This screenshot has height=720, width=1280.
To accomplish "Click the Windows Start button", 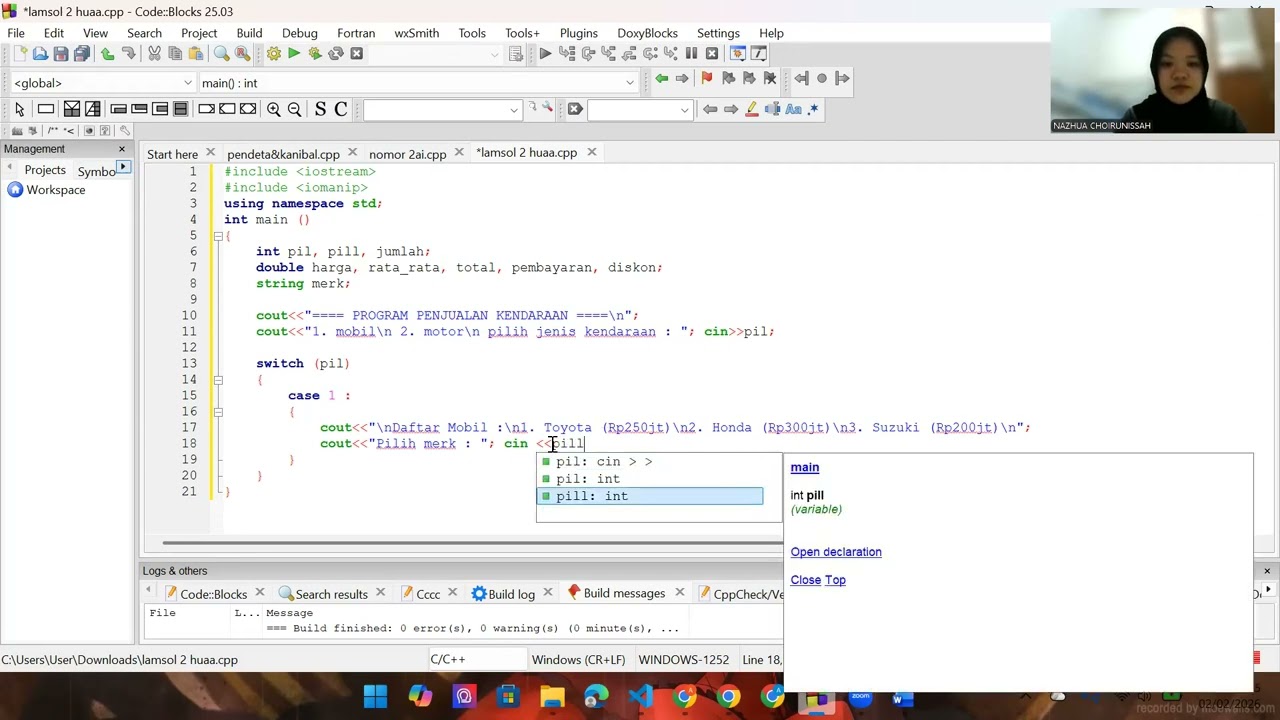I will [376, 697].
